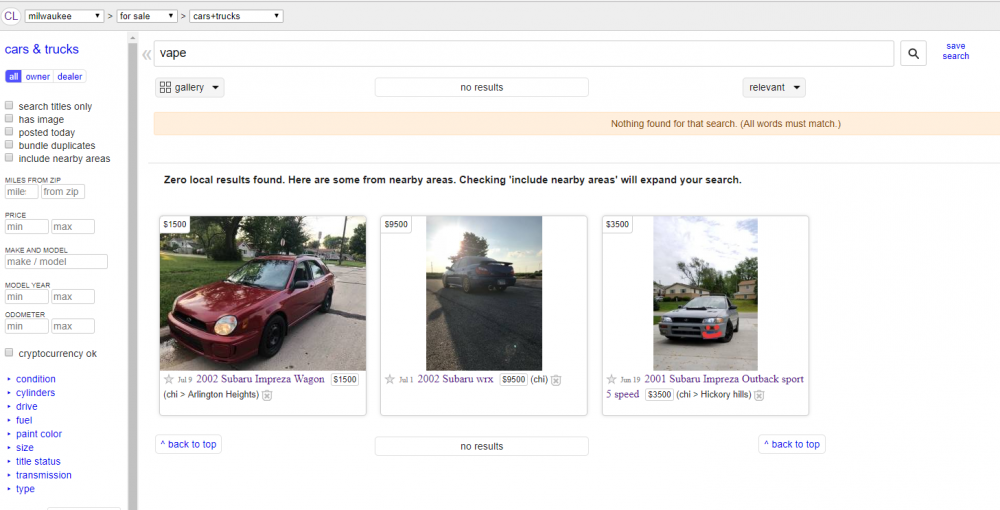This screenshot has height=510, width=1000.
Task: Enable bundle duplicates option
Action: tap(9, 145)
